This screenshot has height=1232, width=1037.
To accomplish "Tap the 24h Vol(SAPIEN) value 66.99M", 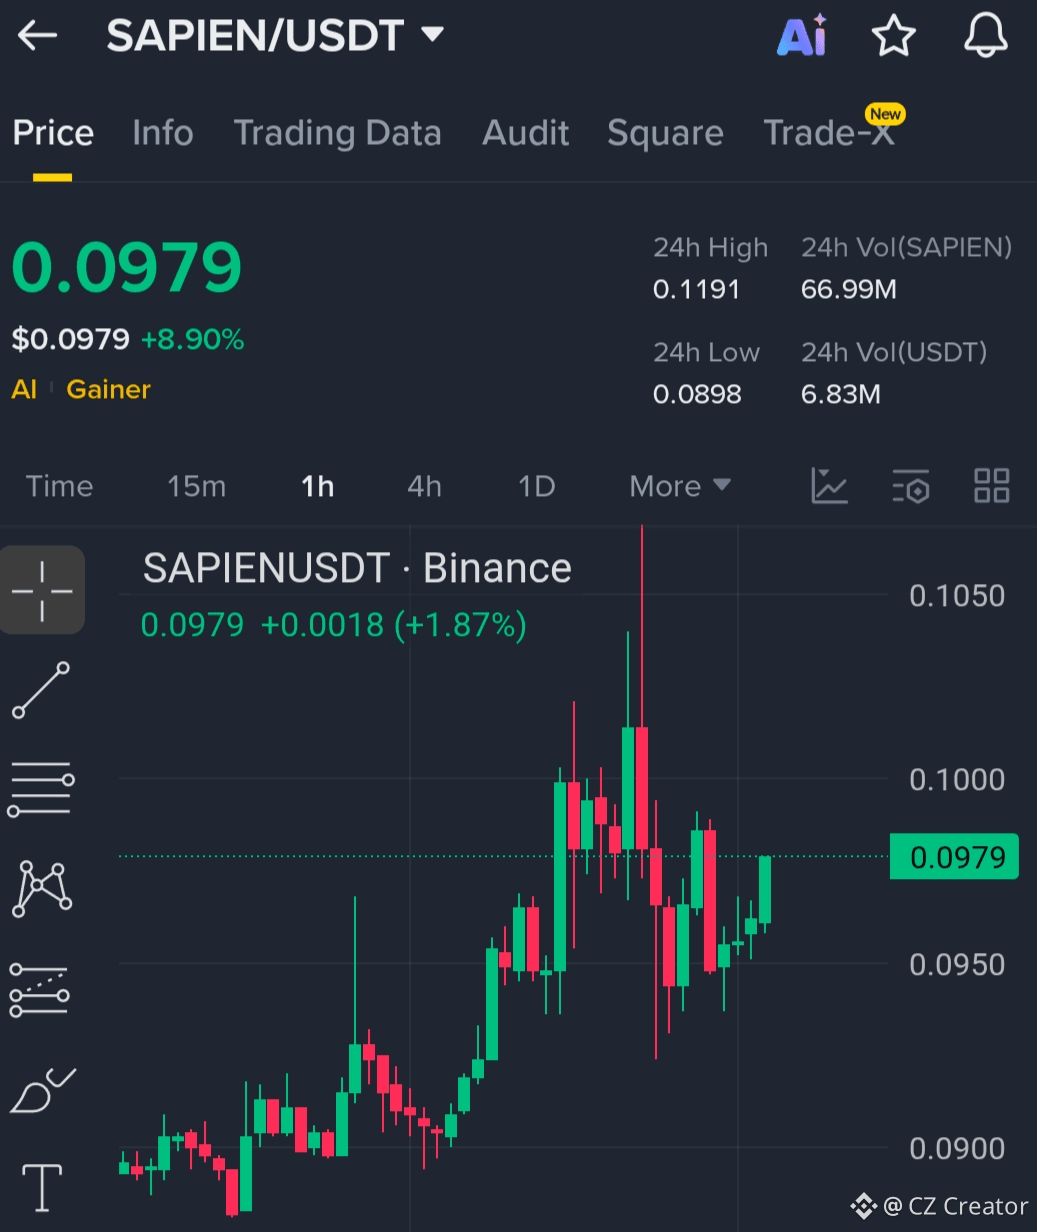I will (849, 290).
